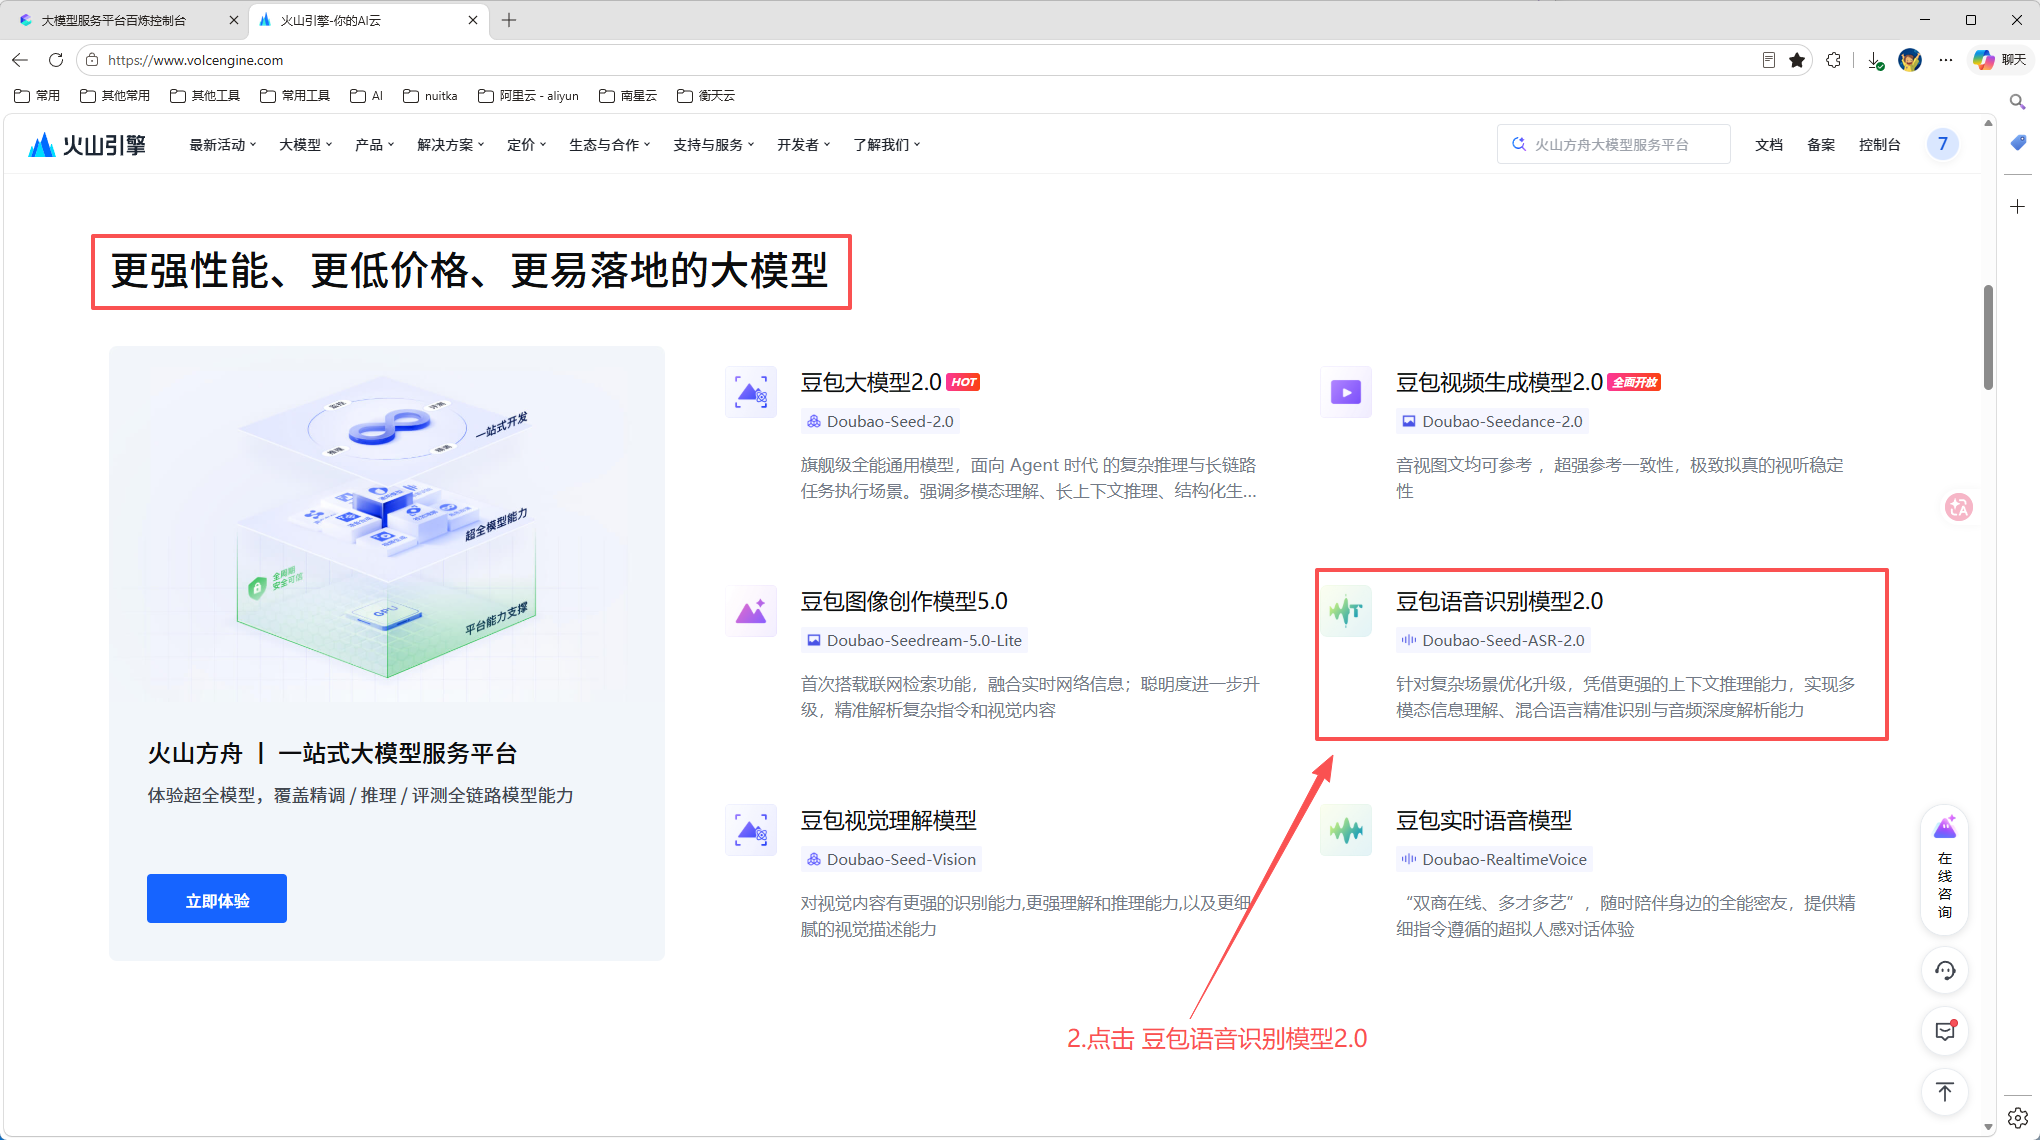Click the pink translate floating icon
This screenshot has height=1140, width=2040.
click(x=1958, y=507)
